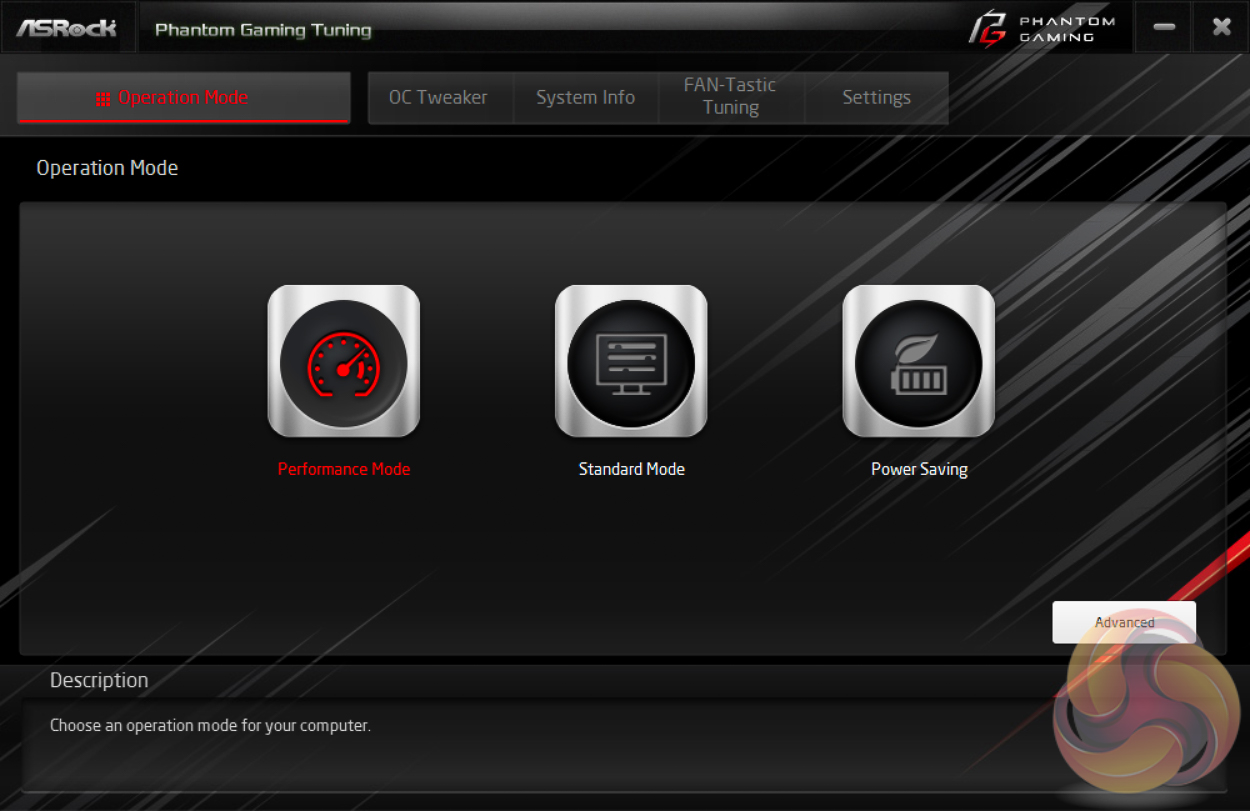The width and height of the screenshot is (1250, 811).
Task: Switch to the Settings tab
Action: [877, 98]
